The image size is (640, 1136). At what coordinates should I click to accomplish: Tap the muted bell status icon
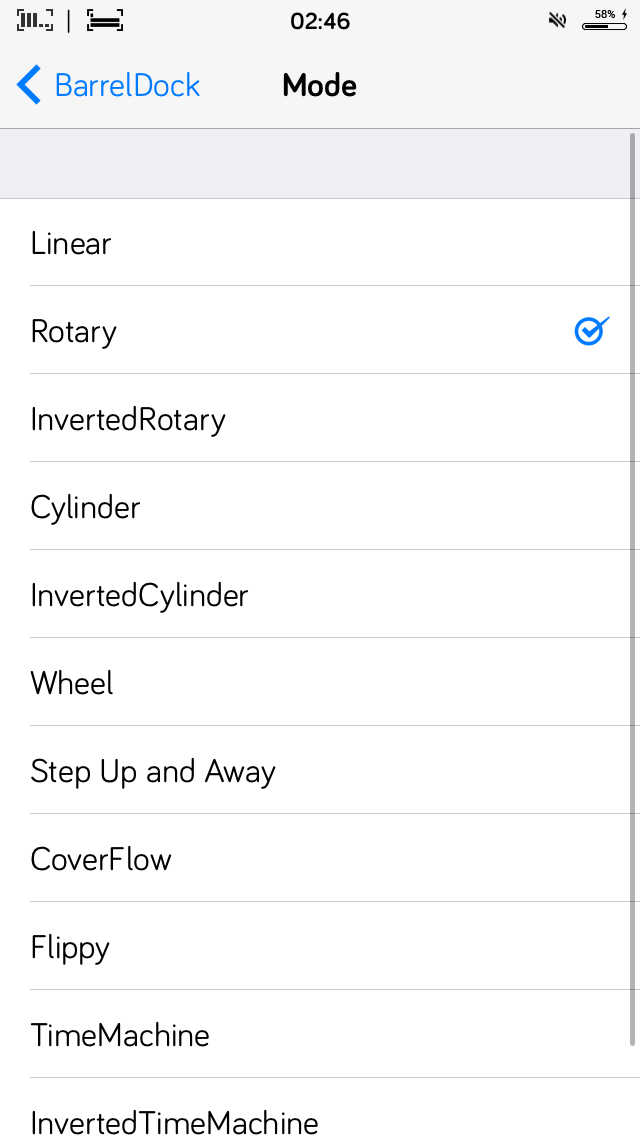click(x=557, y=20)
